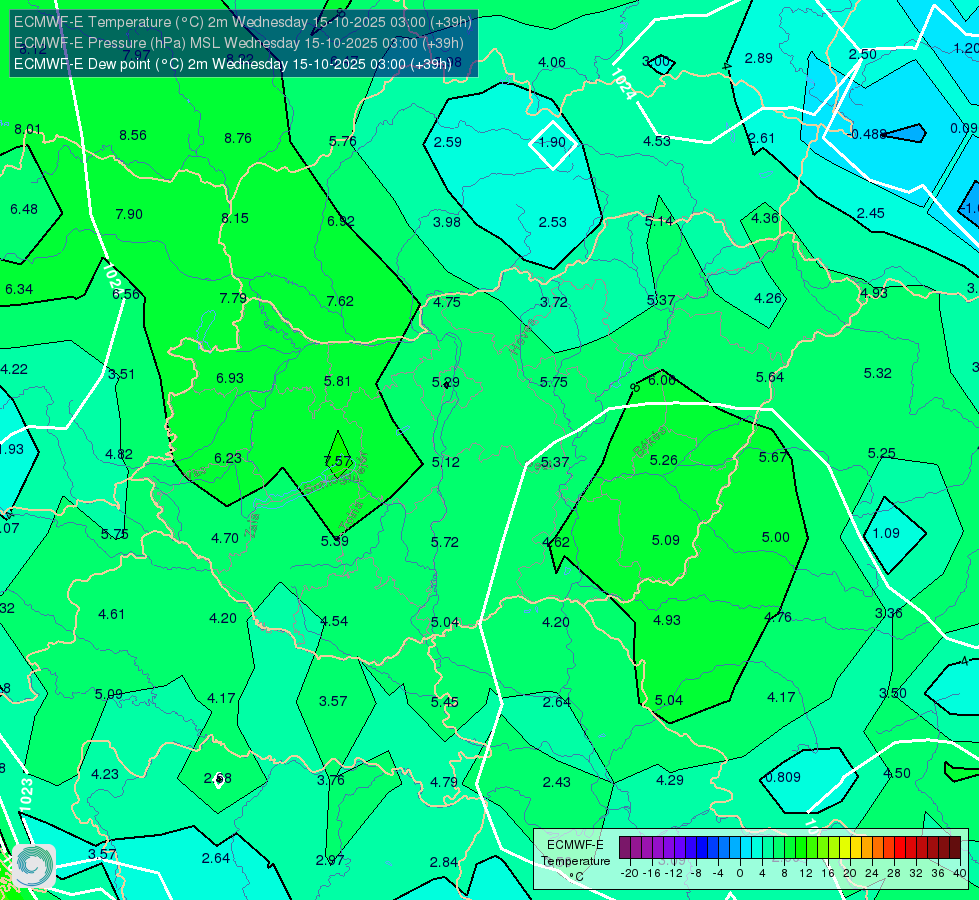Screen dimensions: 979x900
Task: Click the 2.89 value near the top
Action: pos(759,58)
